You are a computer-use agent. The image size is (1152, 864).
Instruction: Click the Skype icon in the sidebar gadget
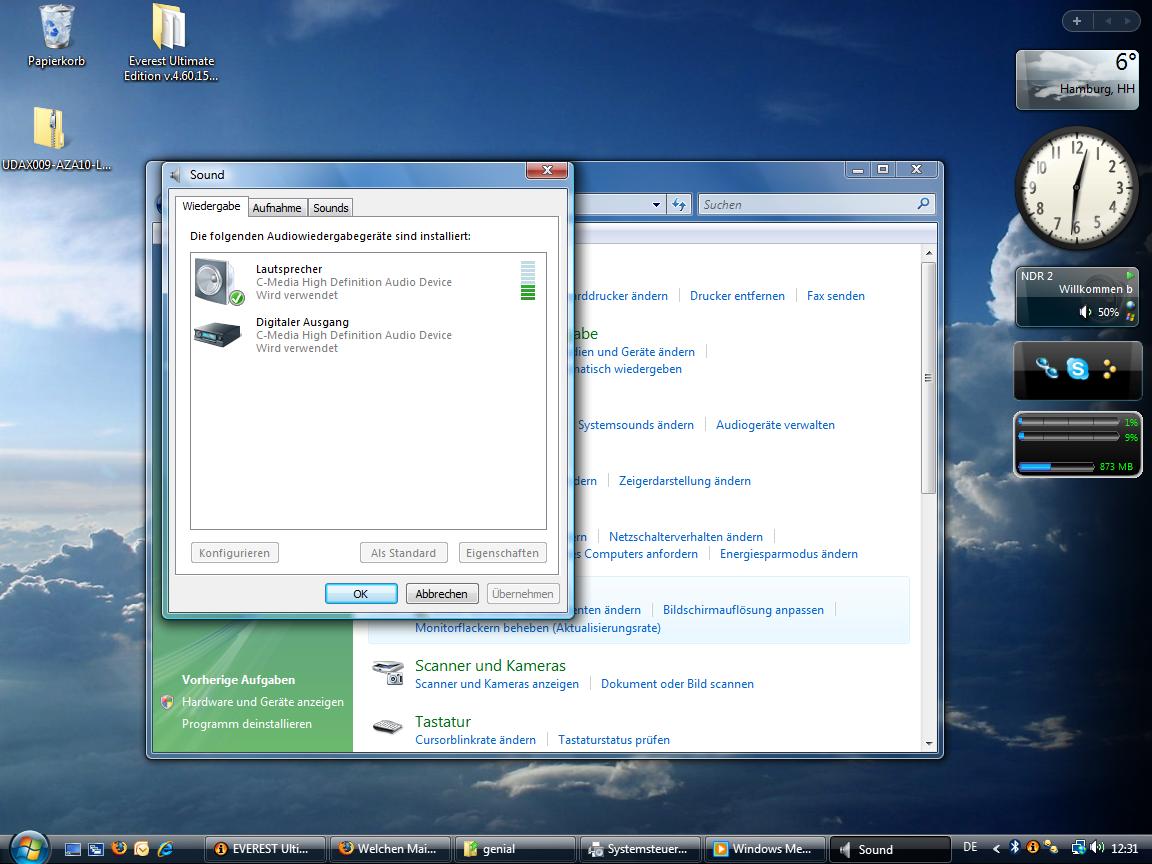[1078, 368]
